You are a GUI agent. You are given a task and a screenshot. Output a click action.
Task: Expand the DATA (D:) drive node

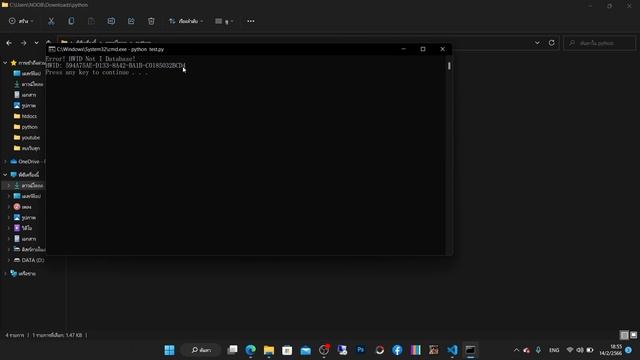tap(9, 260)
